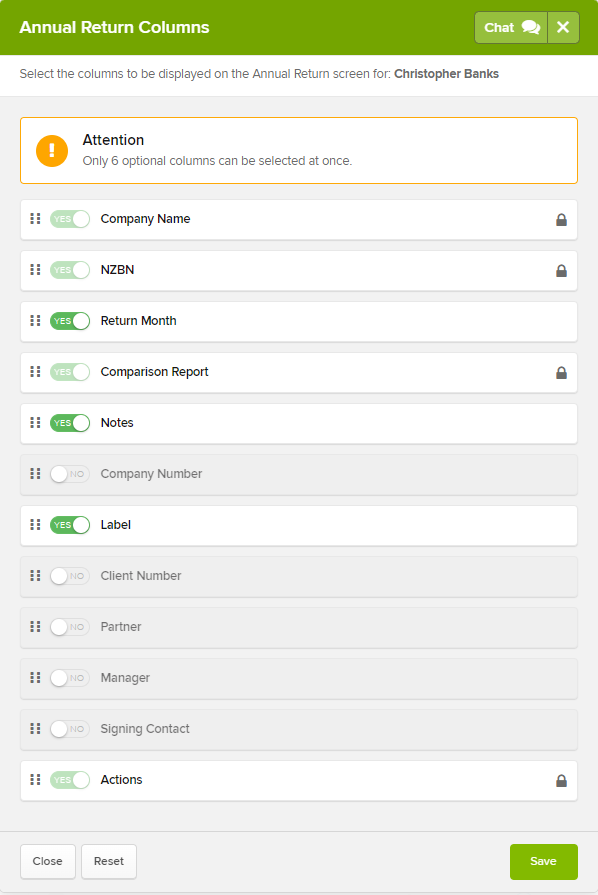Click the lock icon on Comparison Report row
Image resolution: width=598 pixels, height=895 pixels.
click(561, 373)
